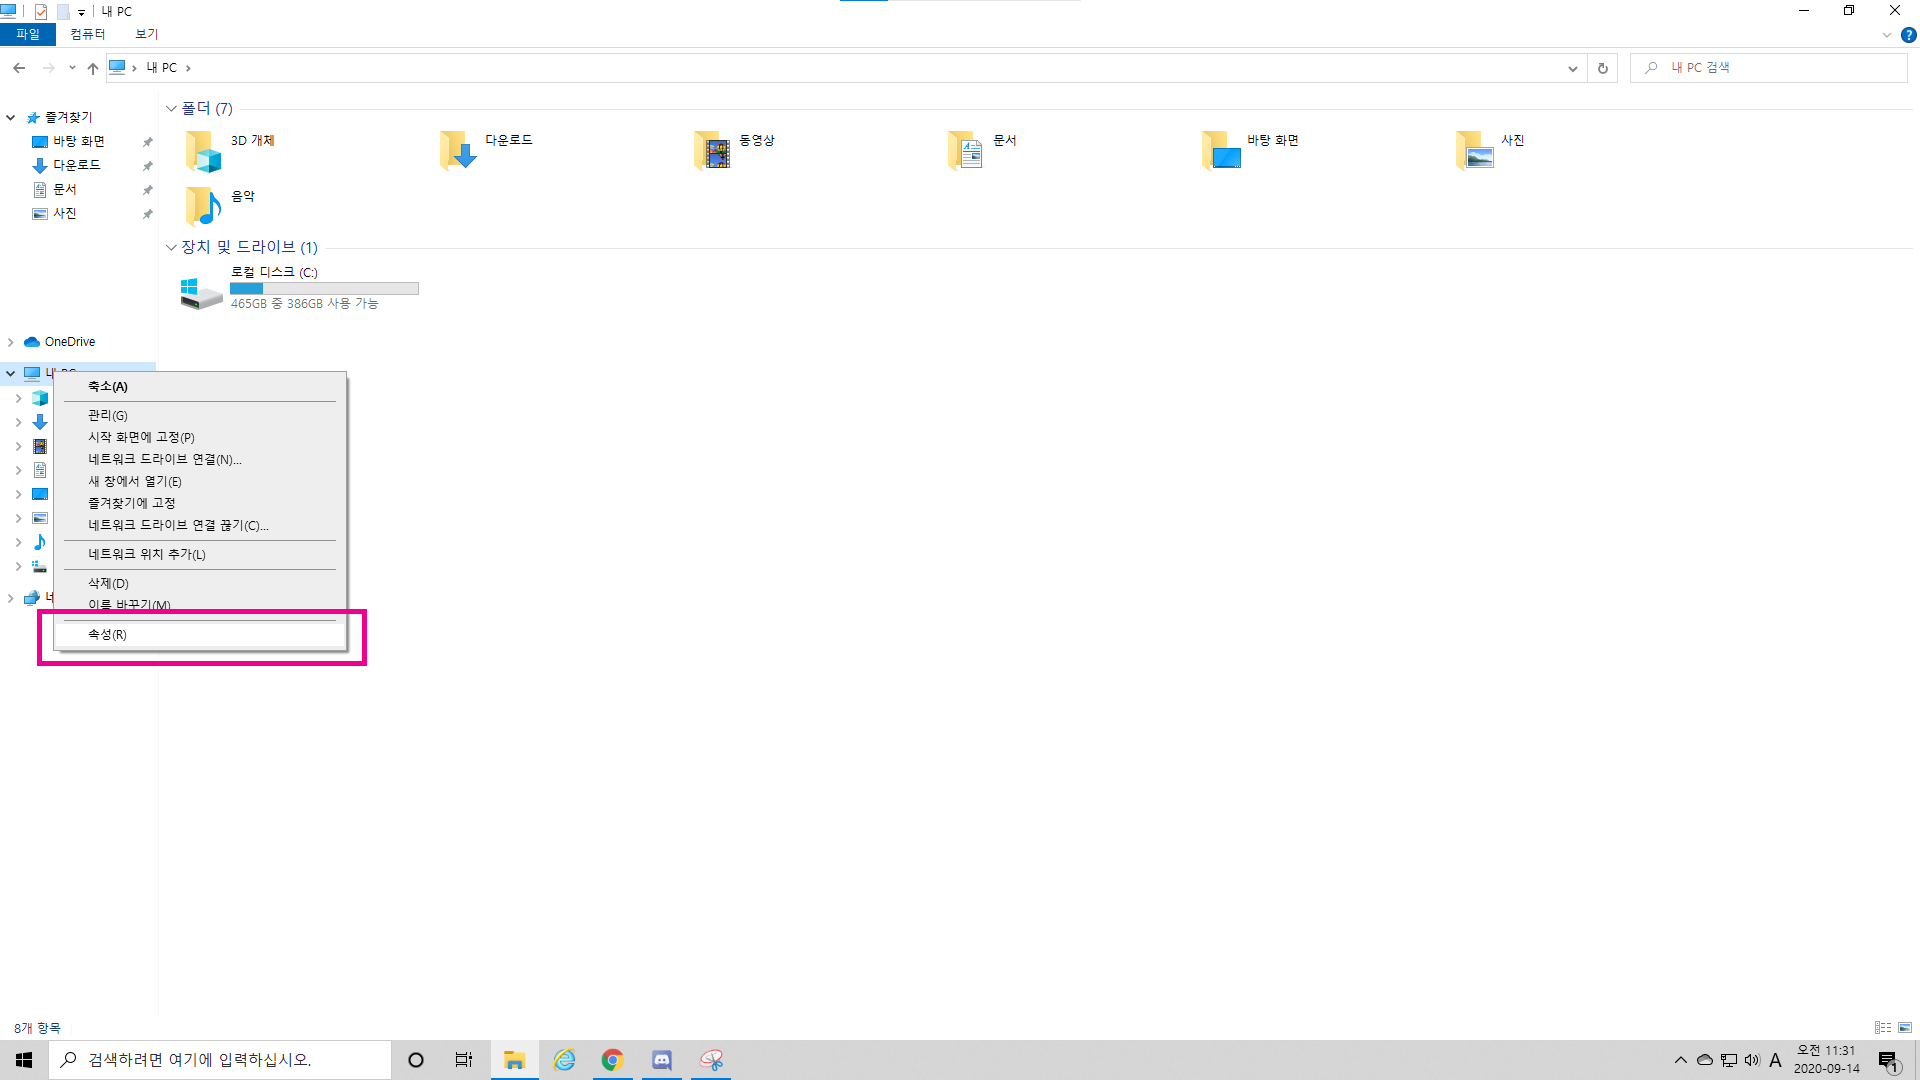Open the 음악 folder icon
This screenshot has height=1080, width=1920.
[203, 207]
